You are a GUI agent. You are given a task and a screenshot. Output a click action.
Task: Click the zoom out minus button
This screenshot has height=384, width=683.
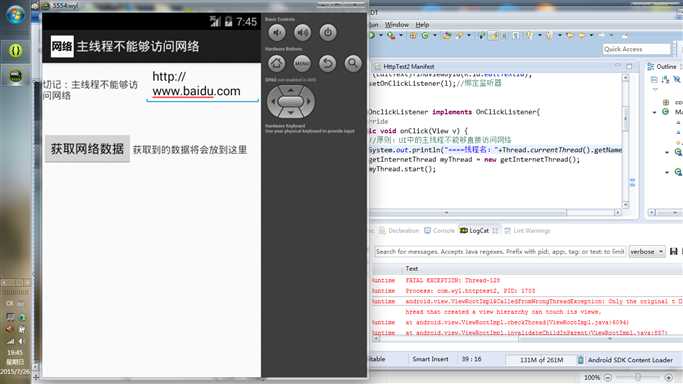608,377
